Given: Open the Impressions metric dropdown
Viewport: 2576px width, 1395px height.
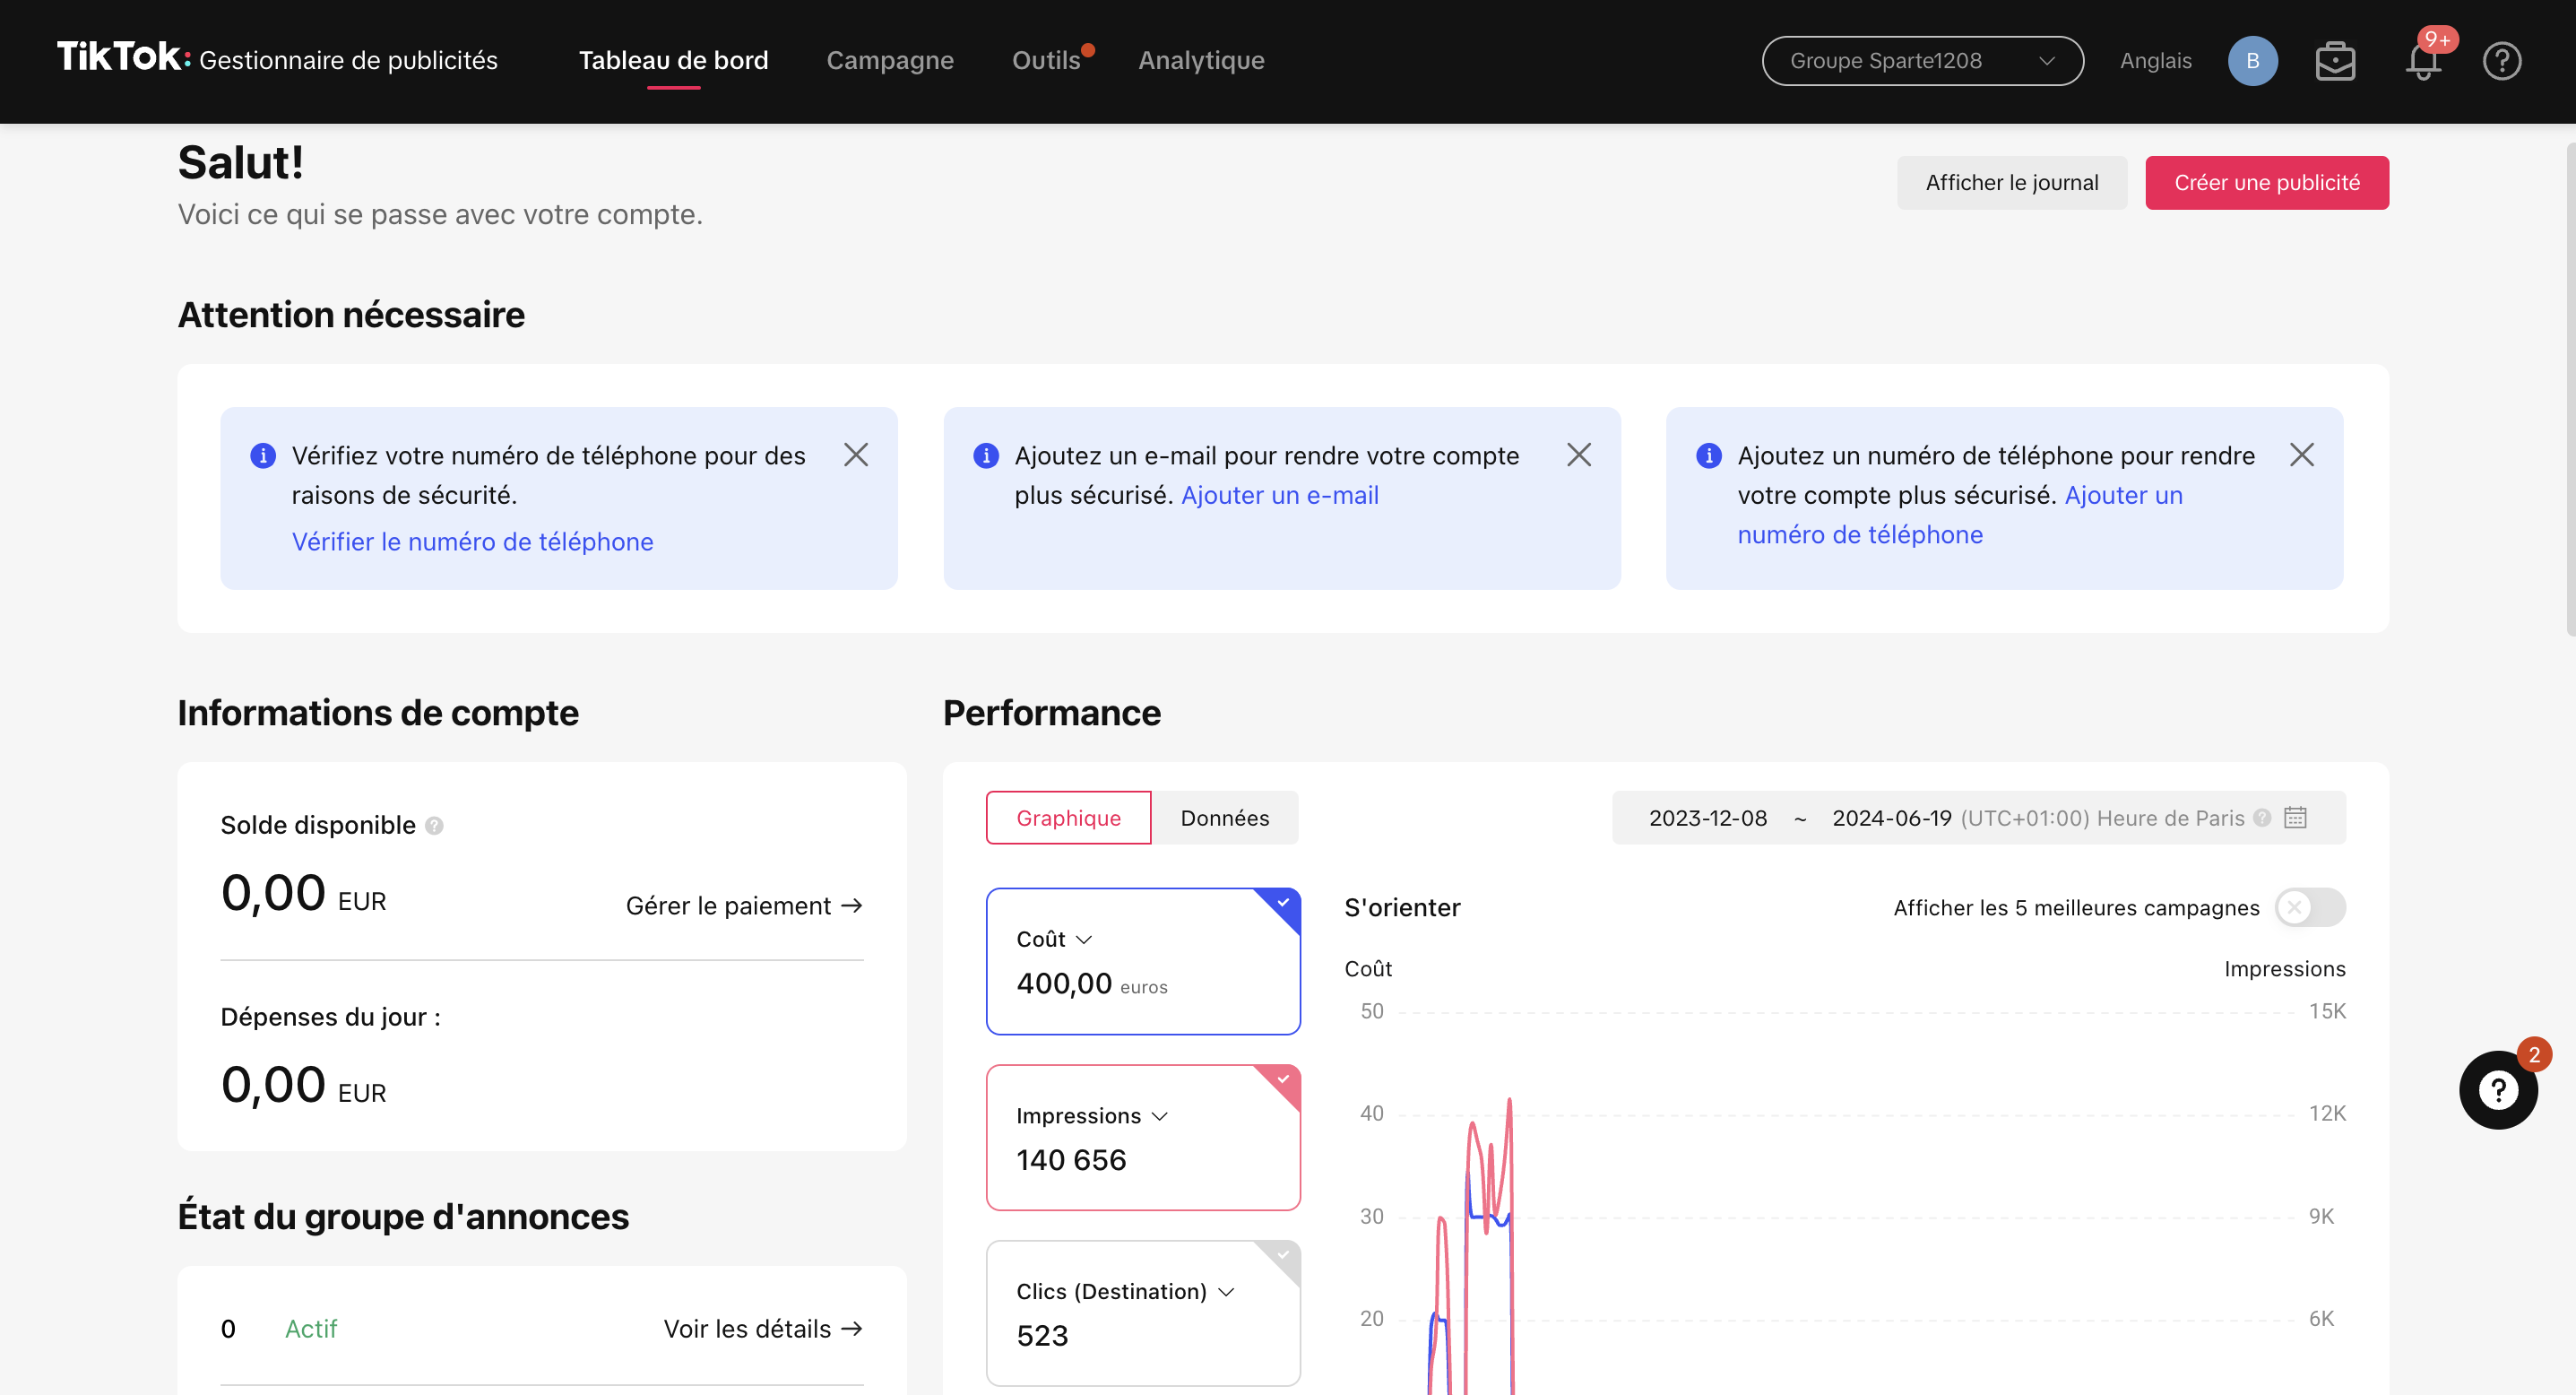Looking at the screenshot, I should tap(1160, 1116).
